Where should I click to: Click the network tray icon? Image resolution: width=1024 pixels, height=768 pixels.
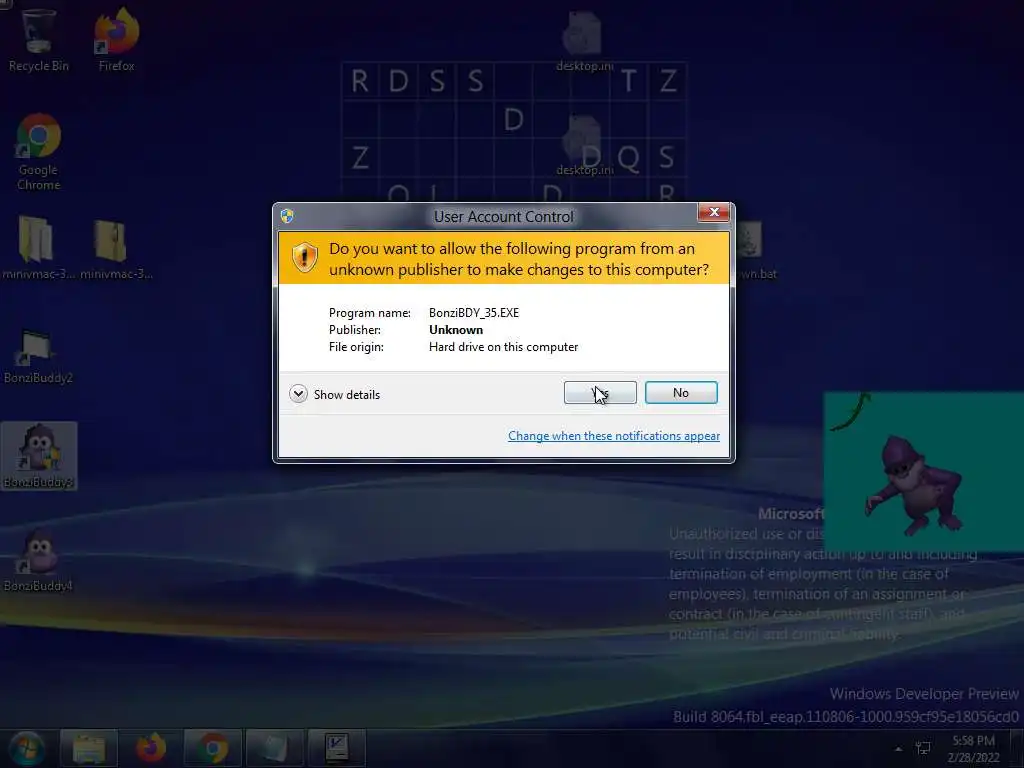pos(923,748)
